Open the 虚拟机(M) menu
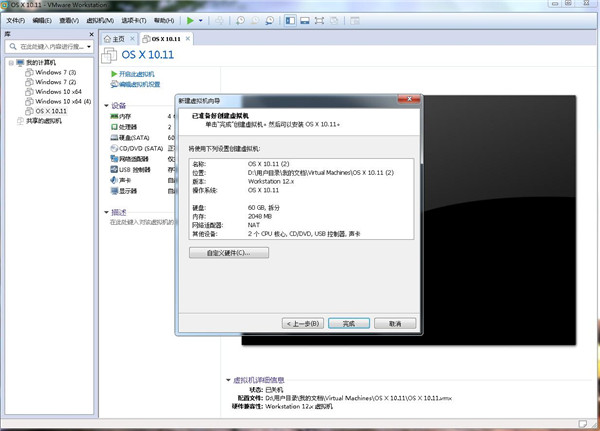Image resolution: width=600 pixels, height=431 pixels. tap(100, 21)
